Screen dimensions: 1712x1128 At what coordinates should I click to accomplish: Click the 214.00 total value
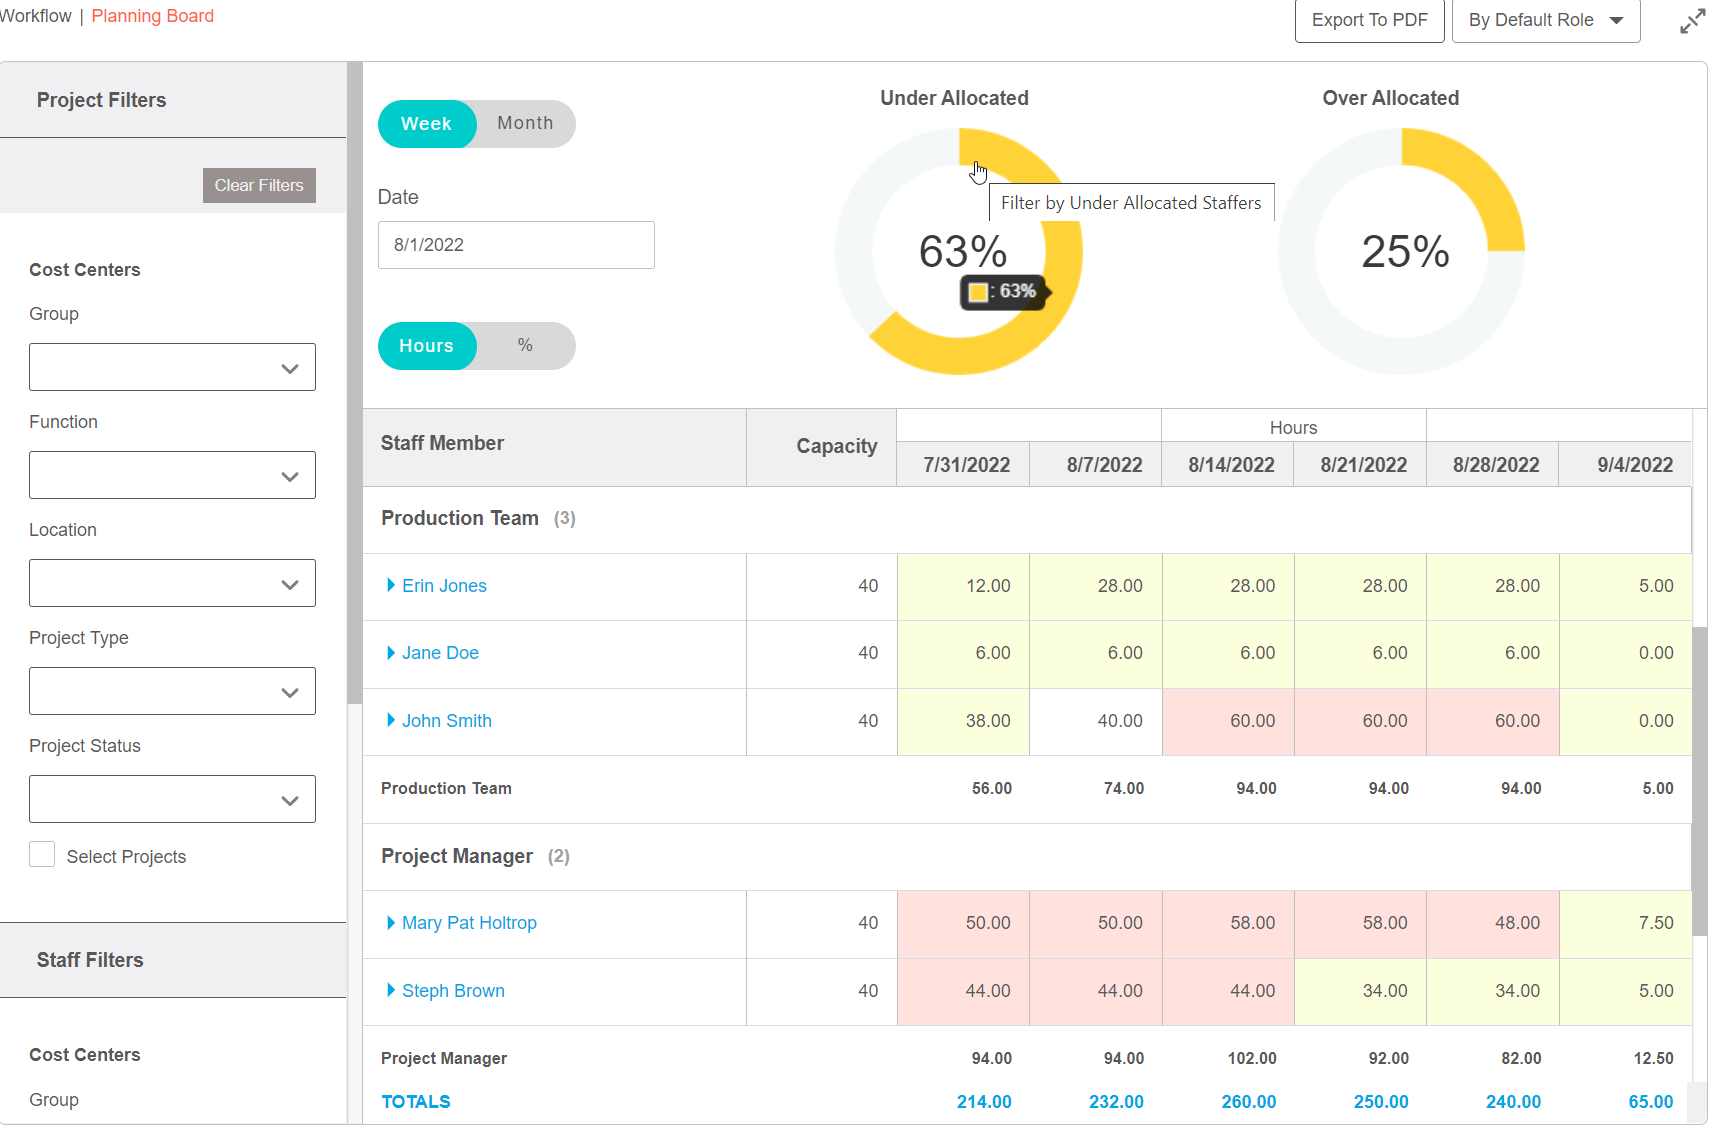(984, 1102)
